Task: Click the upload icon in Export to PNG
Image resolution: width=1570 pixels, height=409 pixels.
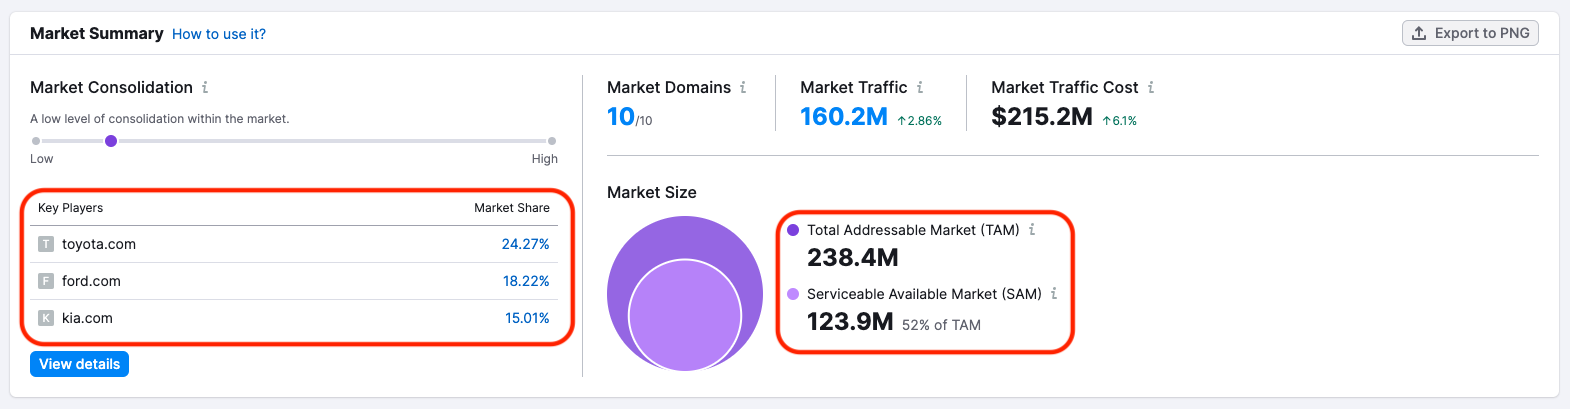Action: (x=1419, y=33)
